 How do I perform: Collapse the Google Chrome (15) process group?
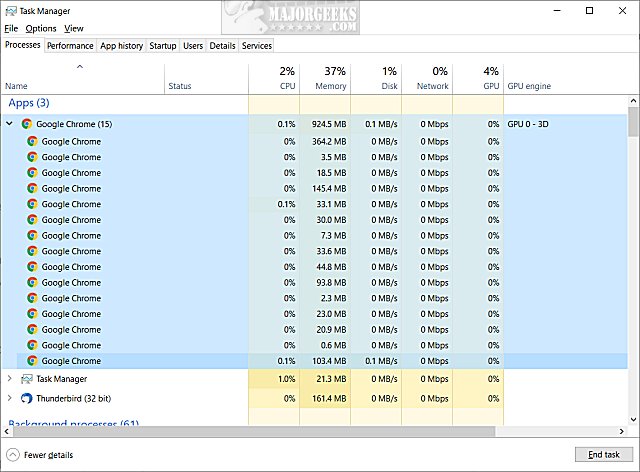click(9, 123)
